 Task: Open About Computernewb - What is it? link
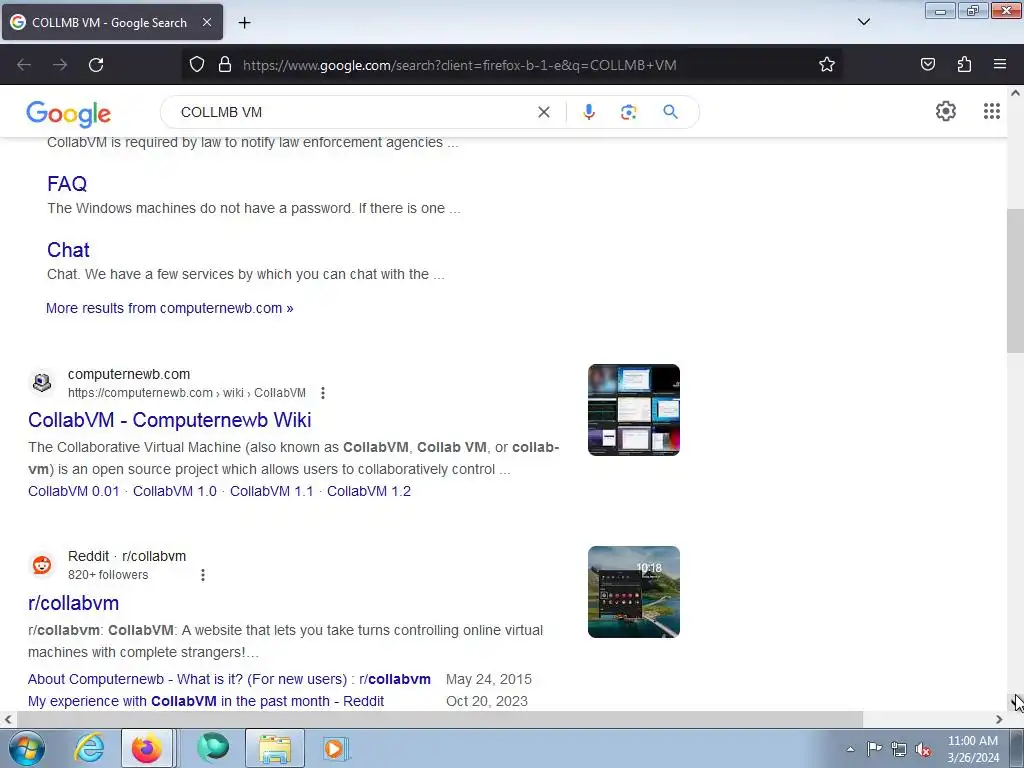coord(229,679)
